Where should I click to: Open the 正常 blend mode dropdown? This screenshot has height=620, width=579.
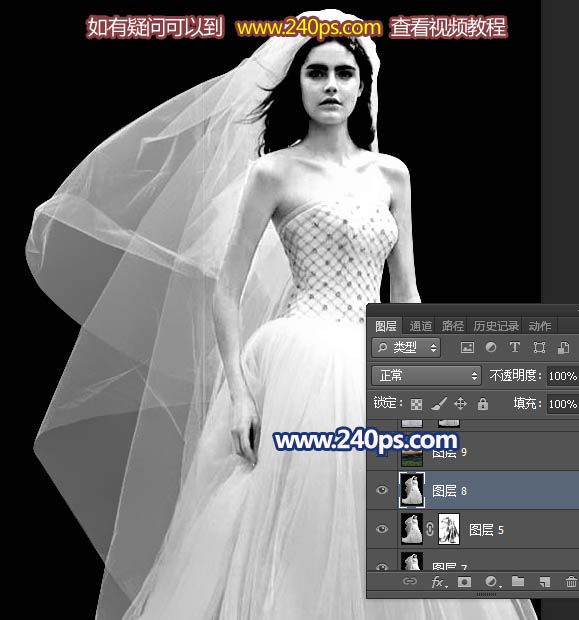(x=426, y=375)
